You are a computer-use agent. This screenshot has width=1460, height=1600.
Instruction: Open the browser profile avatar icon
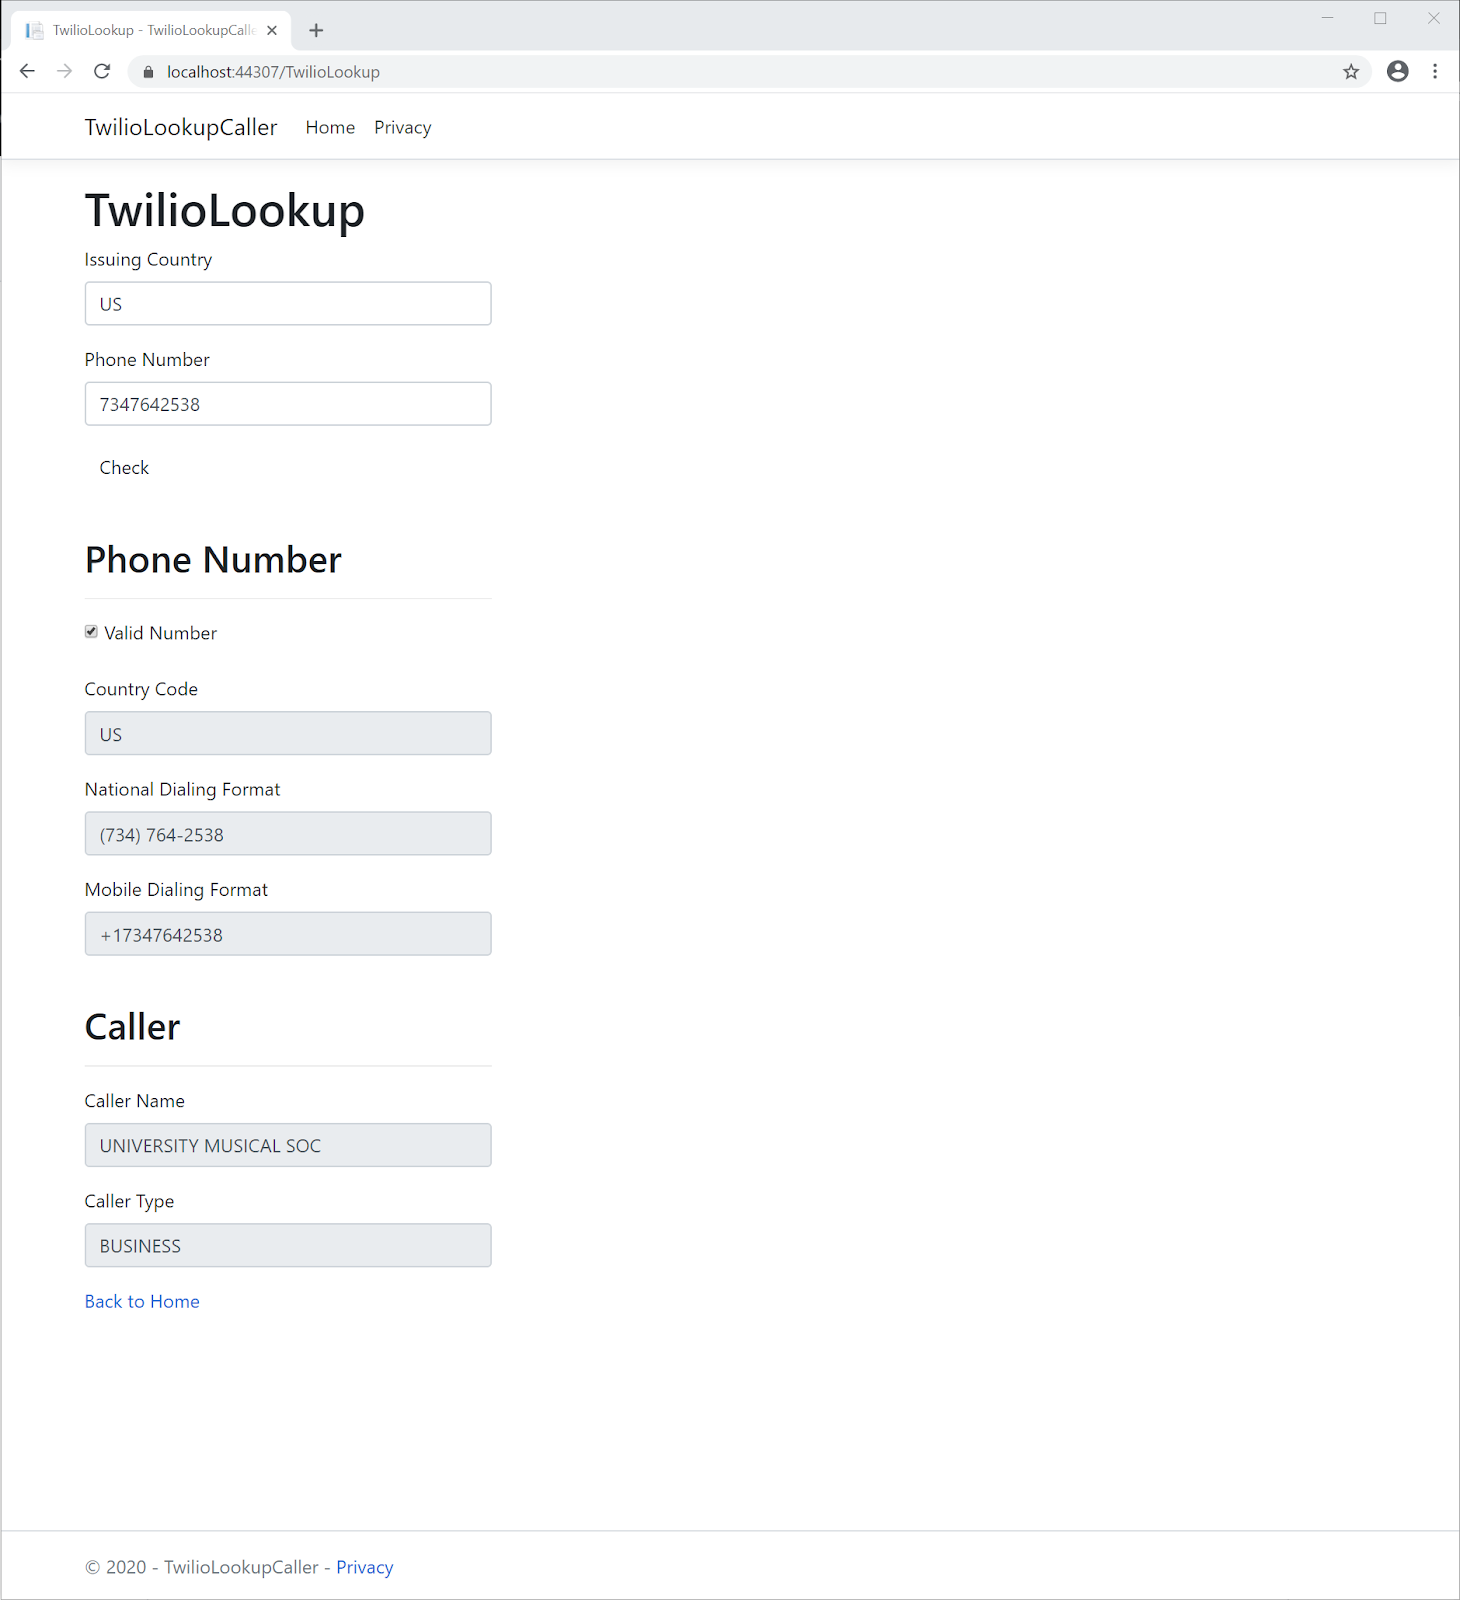coord(1398,71)
